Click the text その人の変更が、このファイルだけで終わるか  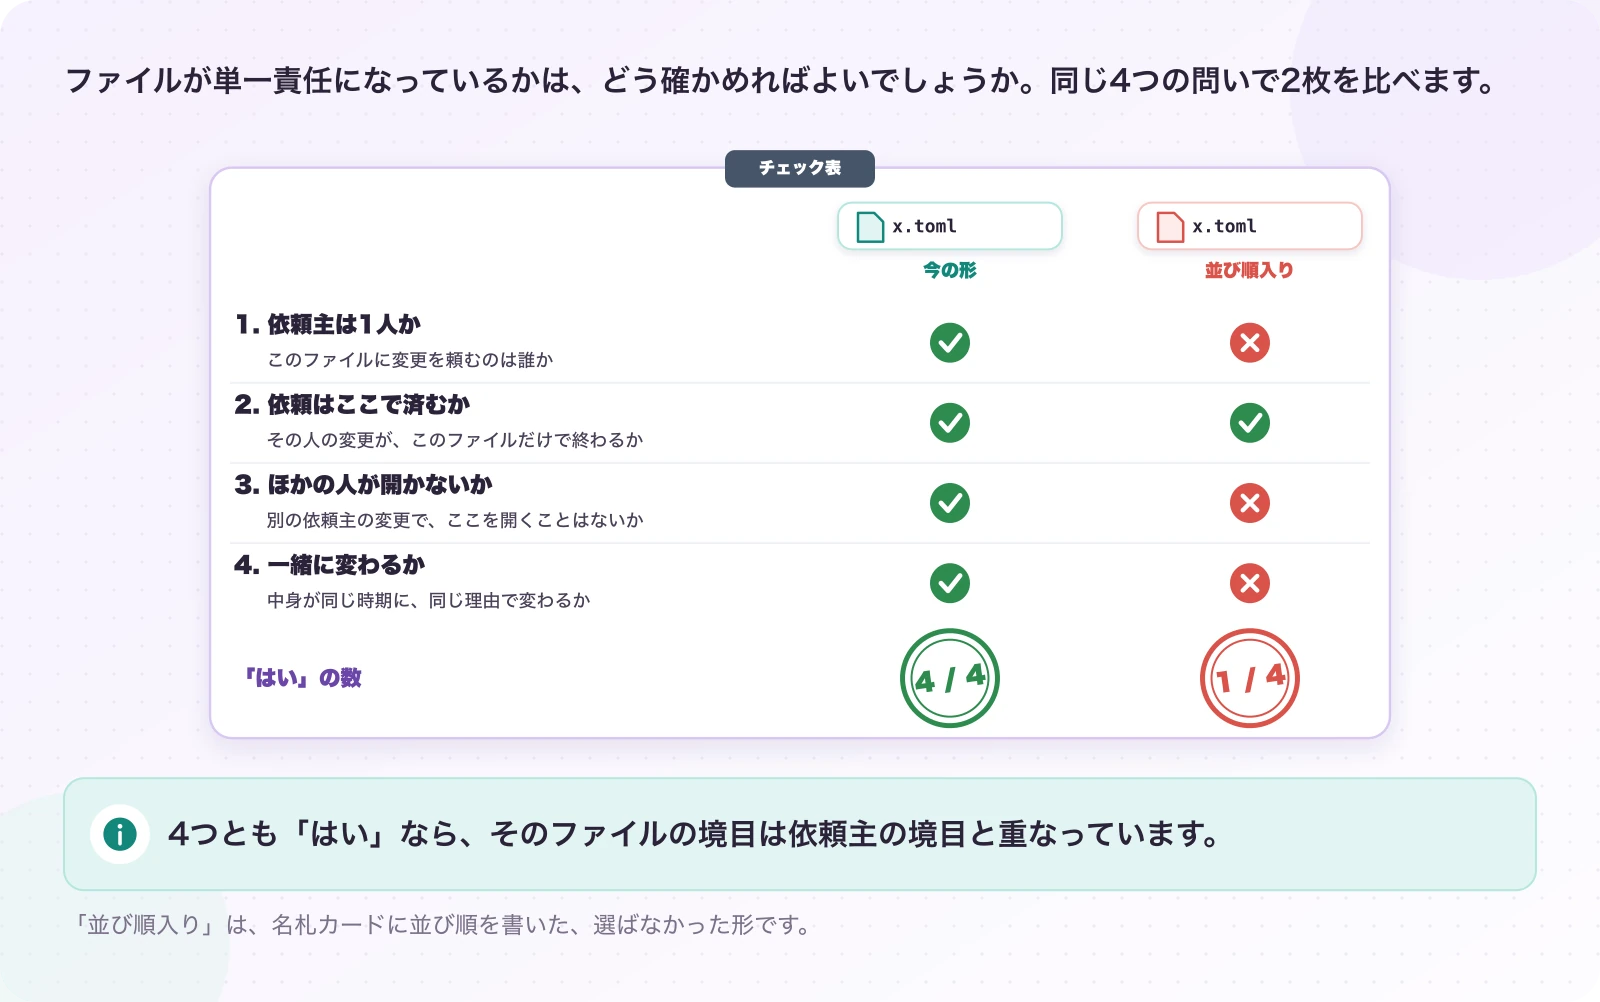click(x=455, y=440)
